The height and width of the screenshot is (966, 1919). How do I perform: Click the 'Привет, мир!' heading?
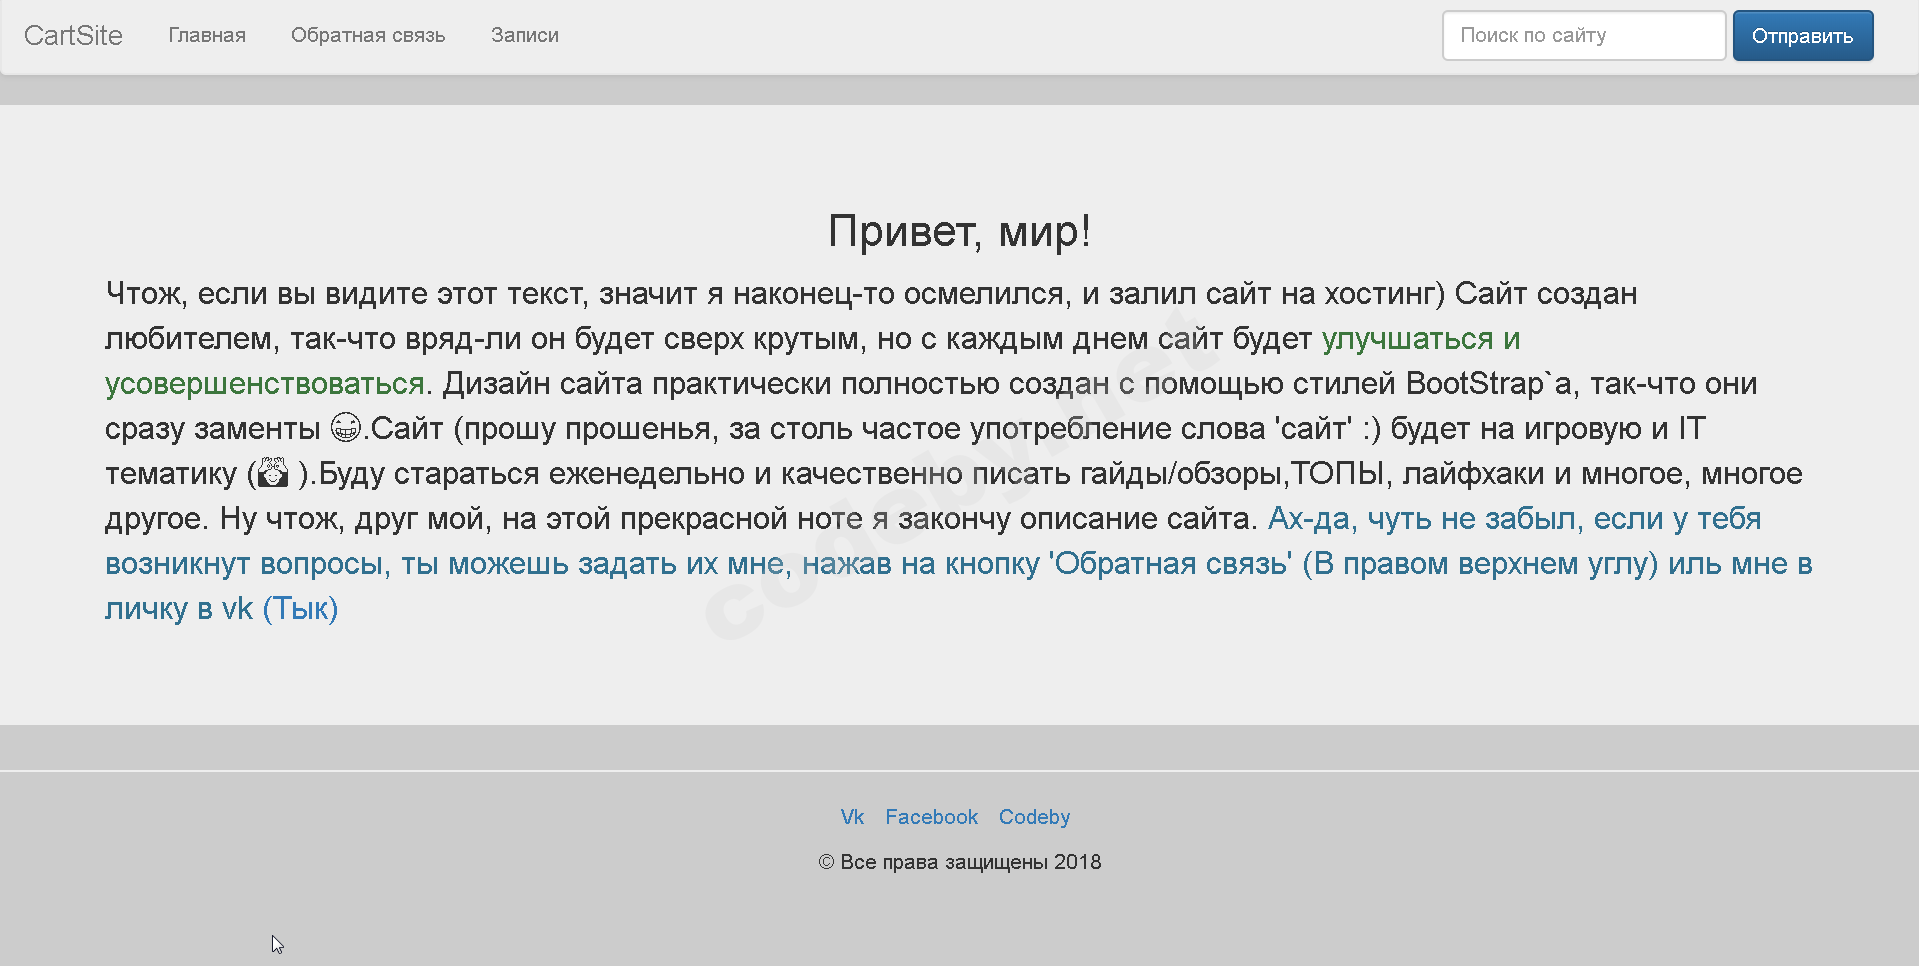[x=959, y=231]
